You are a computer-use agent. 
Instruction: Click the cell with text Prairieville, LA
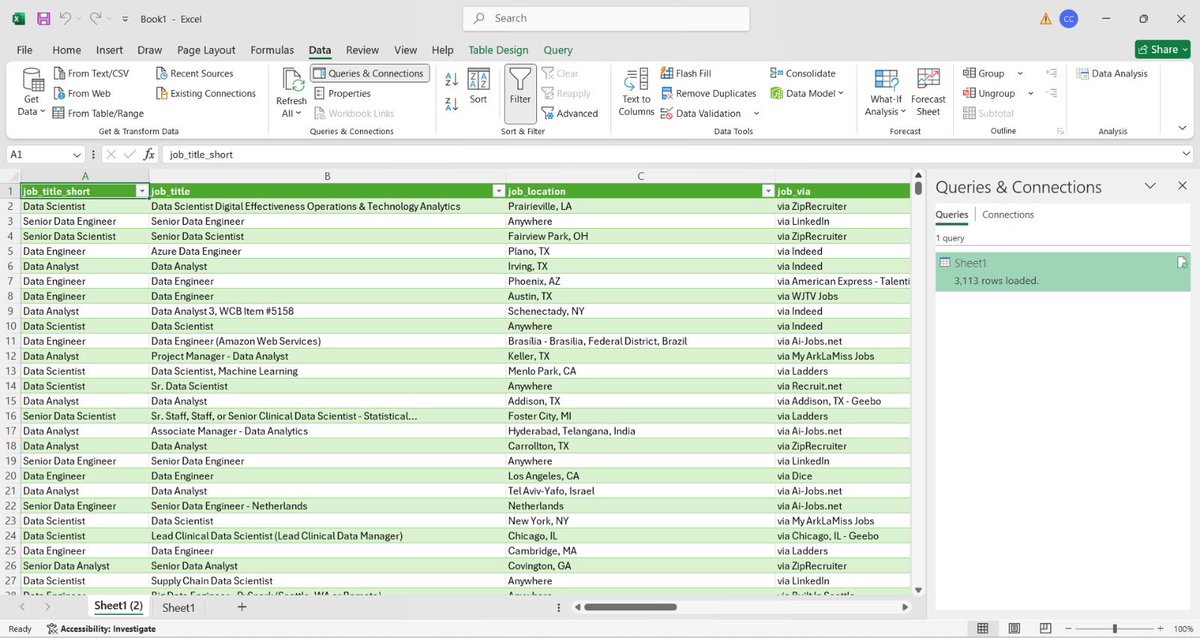coord(641,206)
